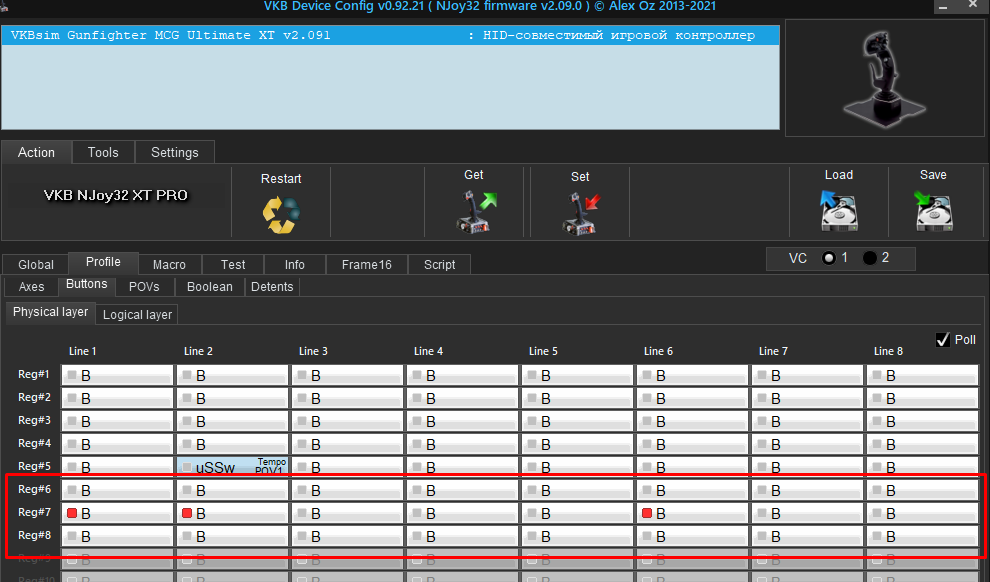Click the Reg#8 Line 8 button cell

(x=922, y=536)
